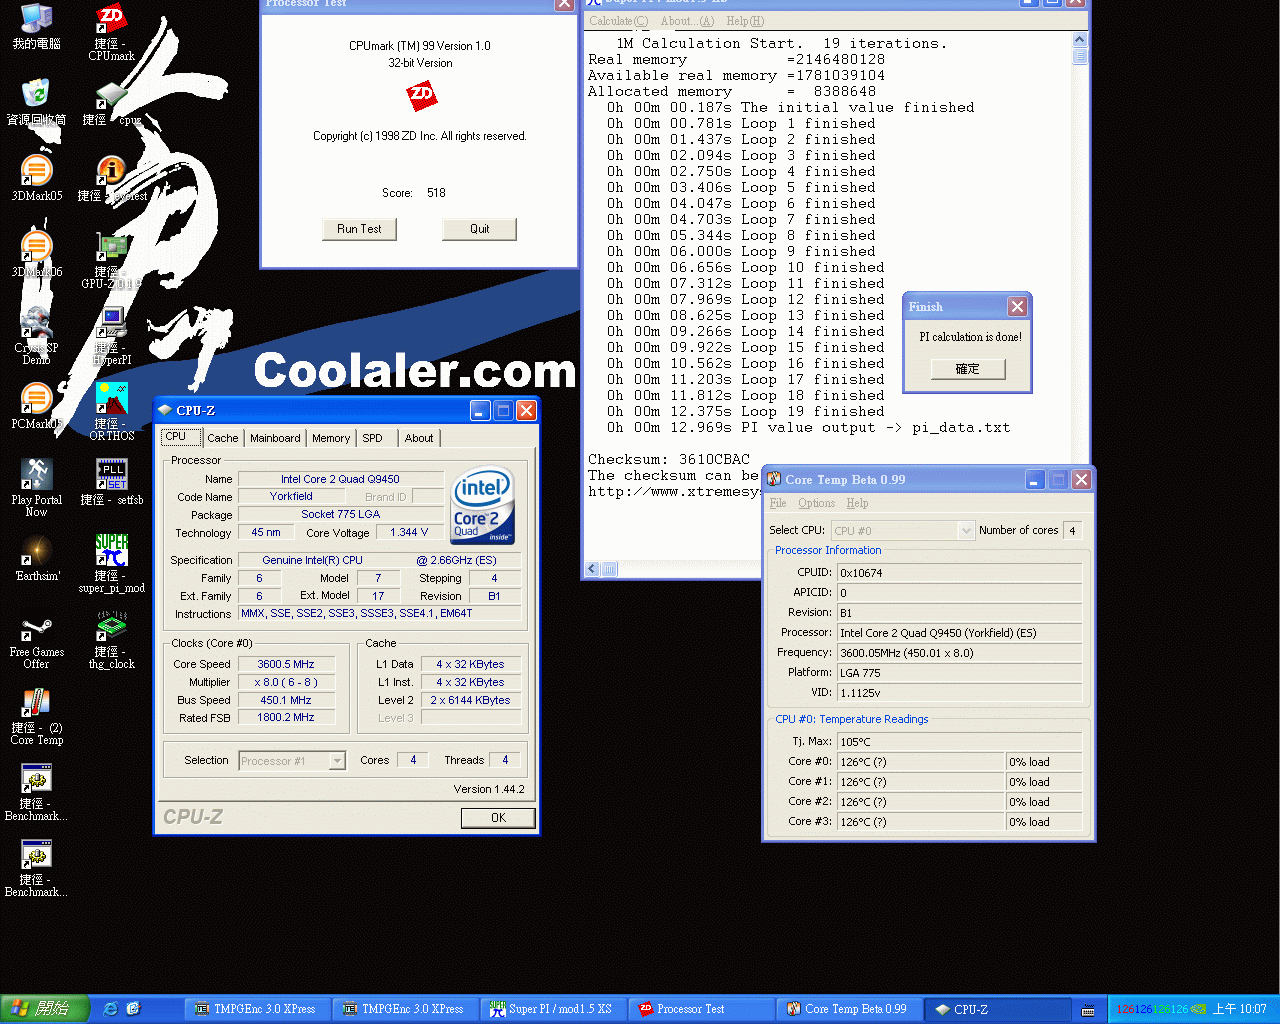Open the File menu in Core Temp
This screenshot has width=1280, height=1024.
coord(778,503)
